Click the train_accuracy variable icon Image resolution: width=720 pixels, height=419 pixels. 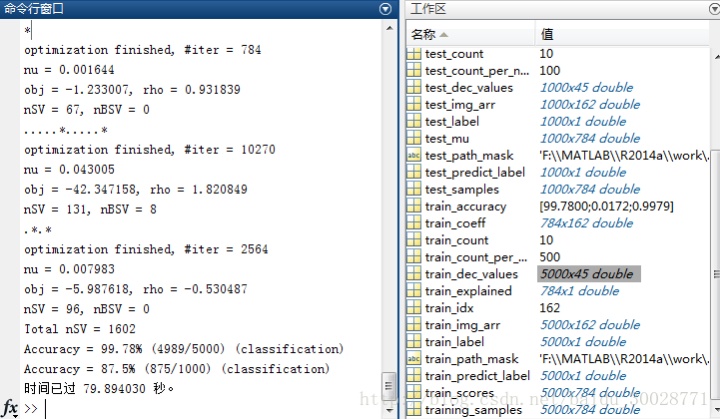coord(413,207)
